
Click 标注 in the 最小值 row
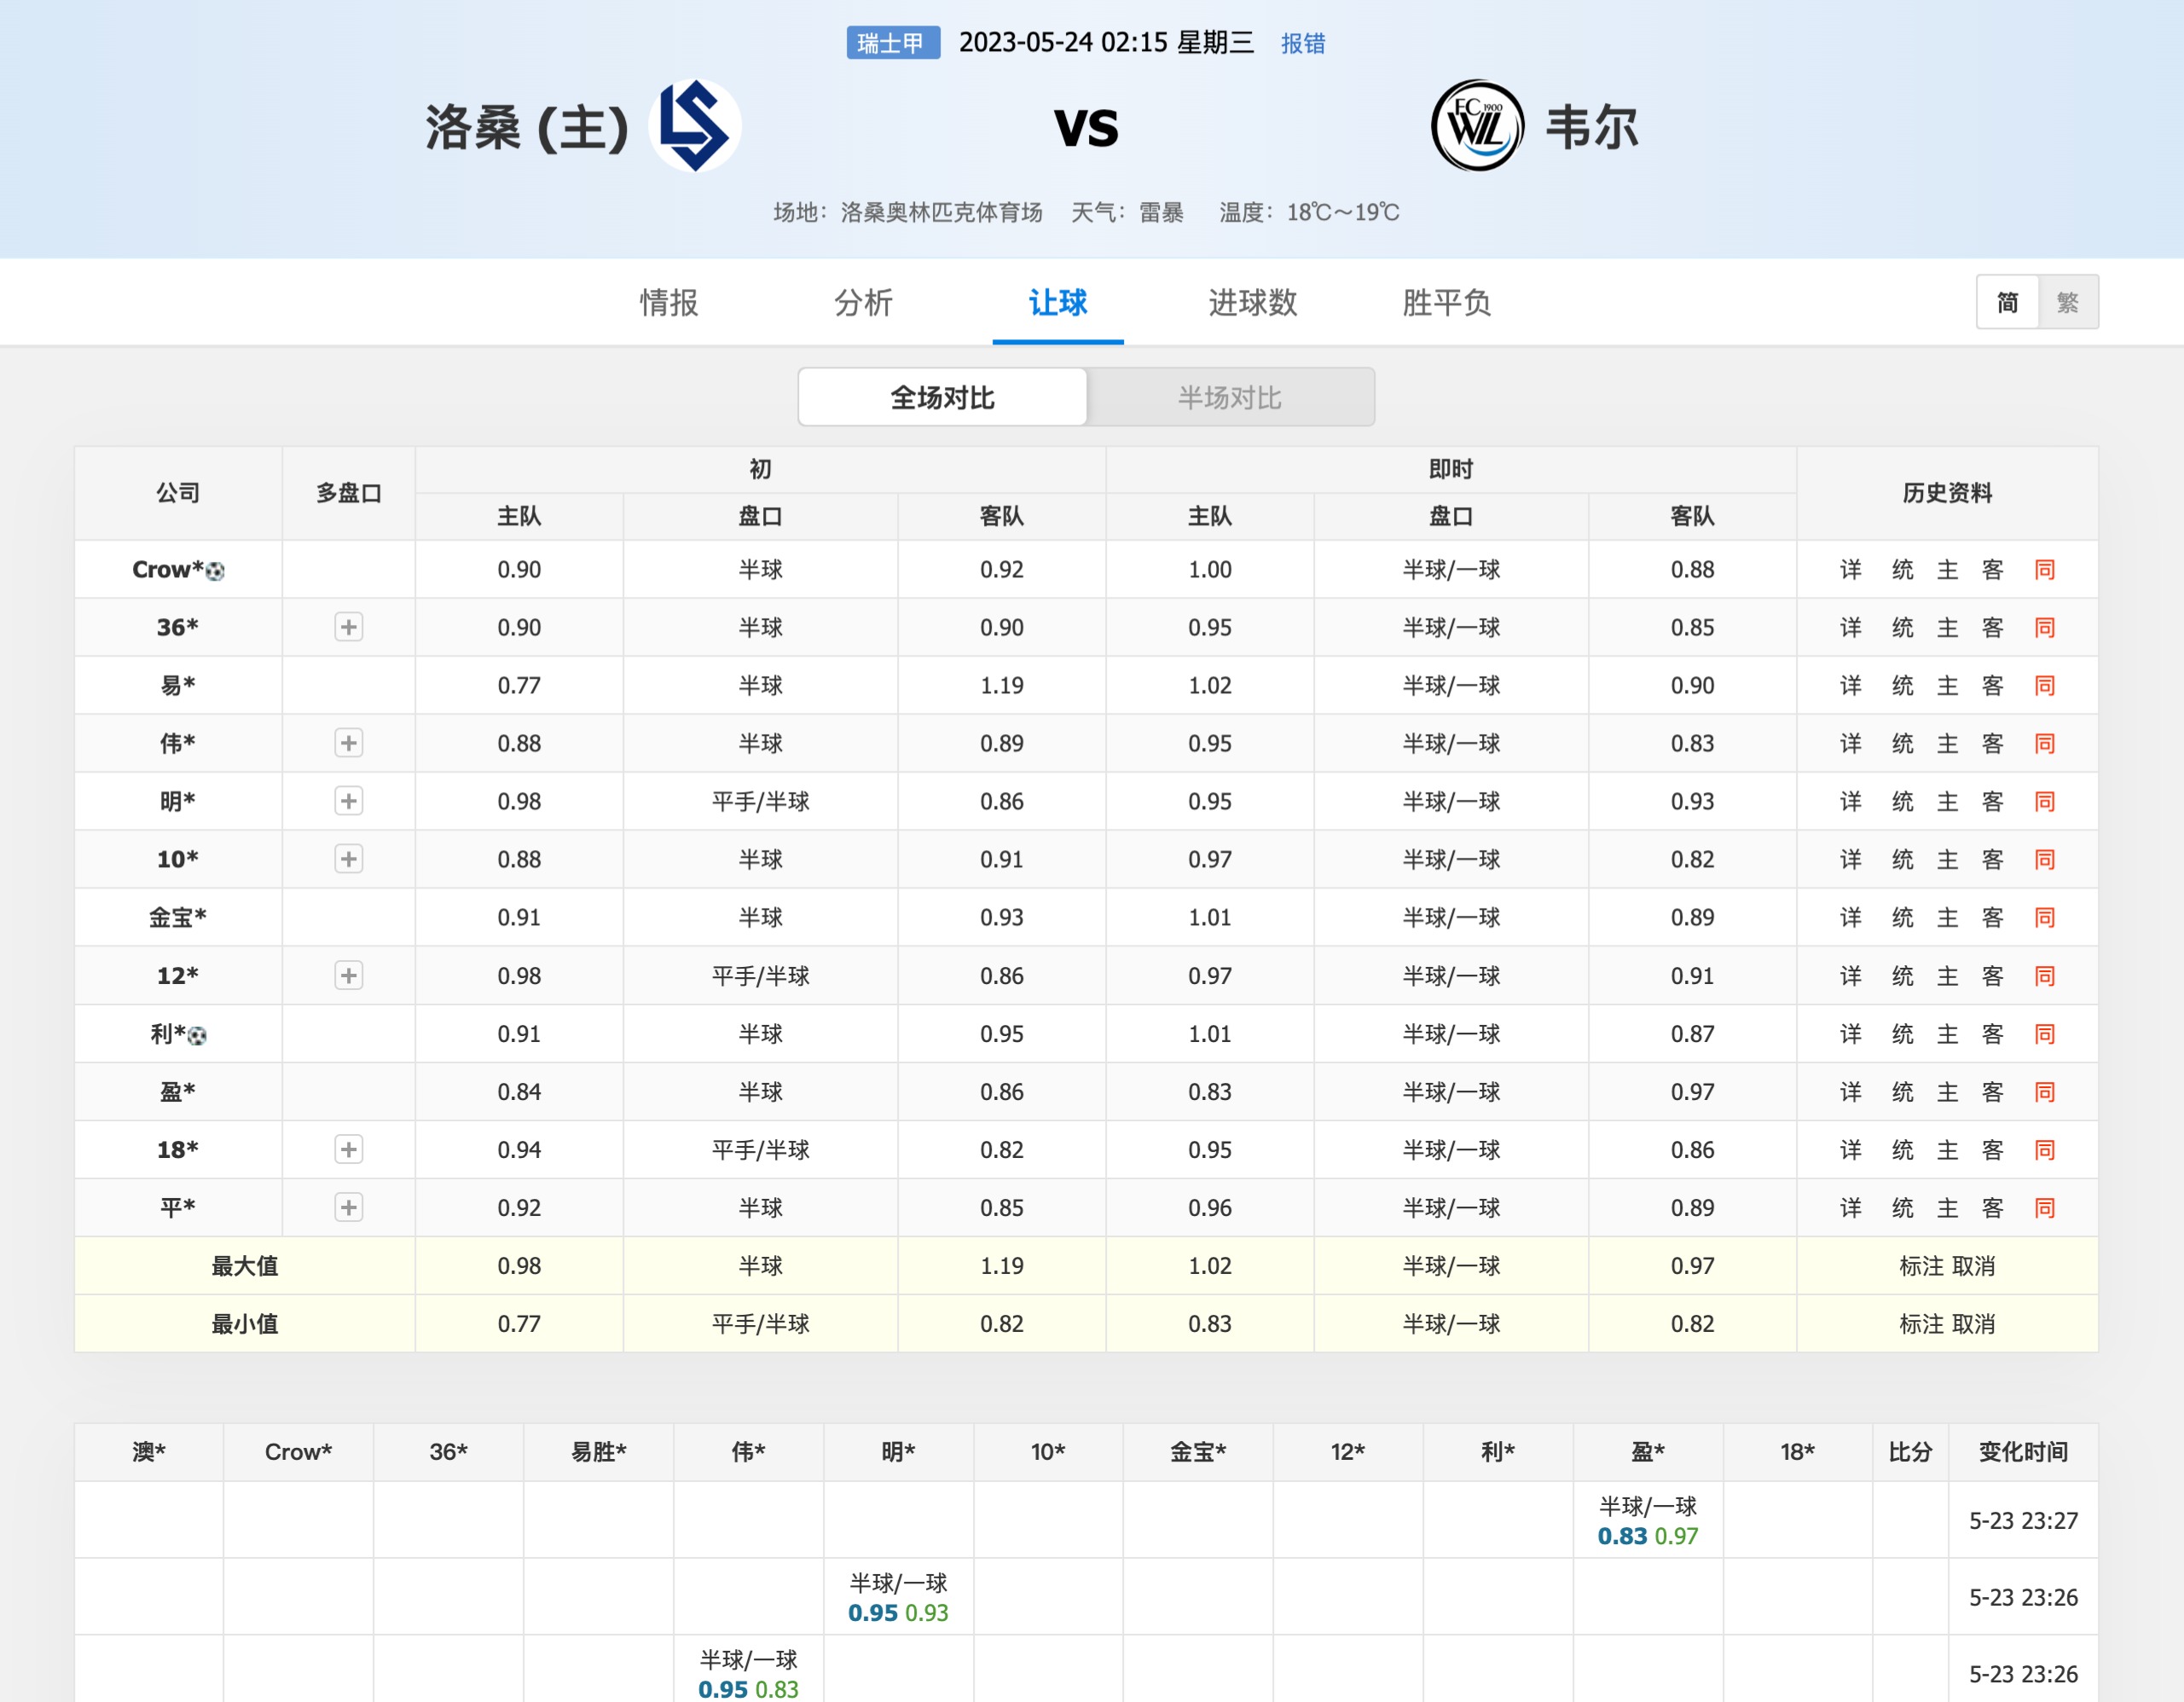[x=1921, y=1323]
